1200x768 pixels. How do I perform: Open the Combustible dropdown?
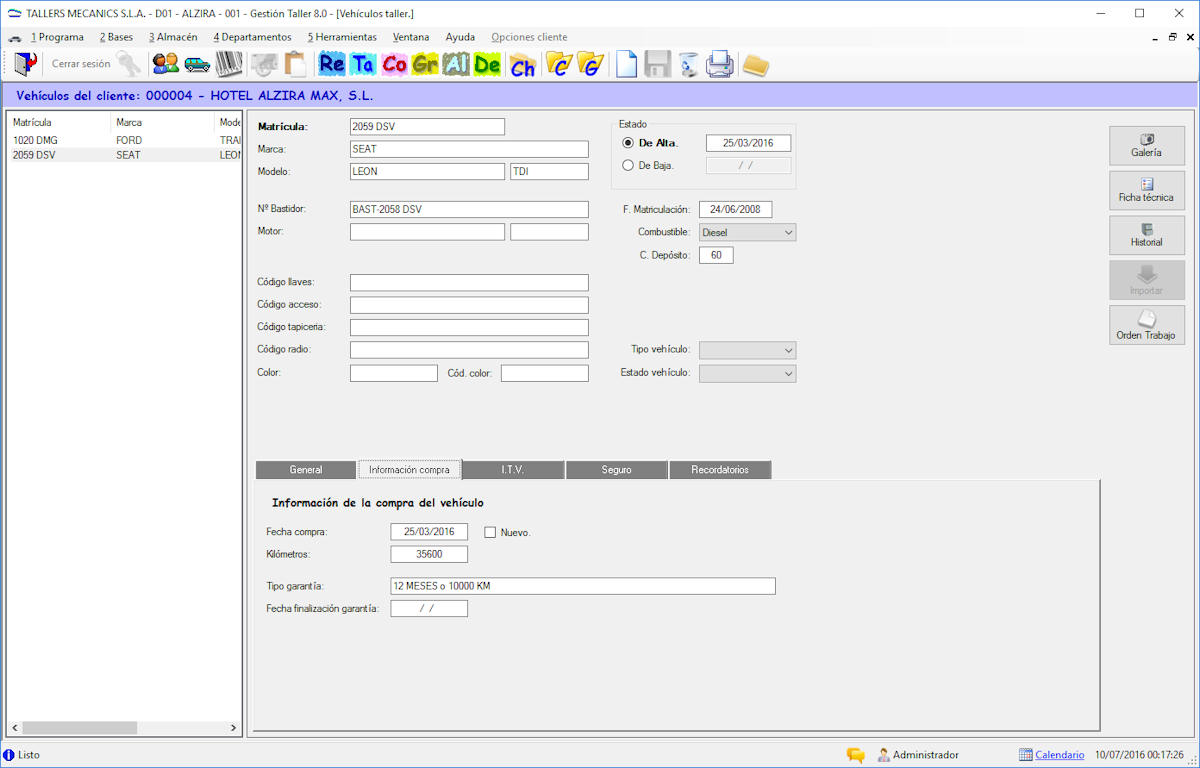(x=747, y=232)
